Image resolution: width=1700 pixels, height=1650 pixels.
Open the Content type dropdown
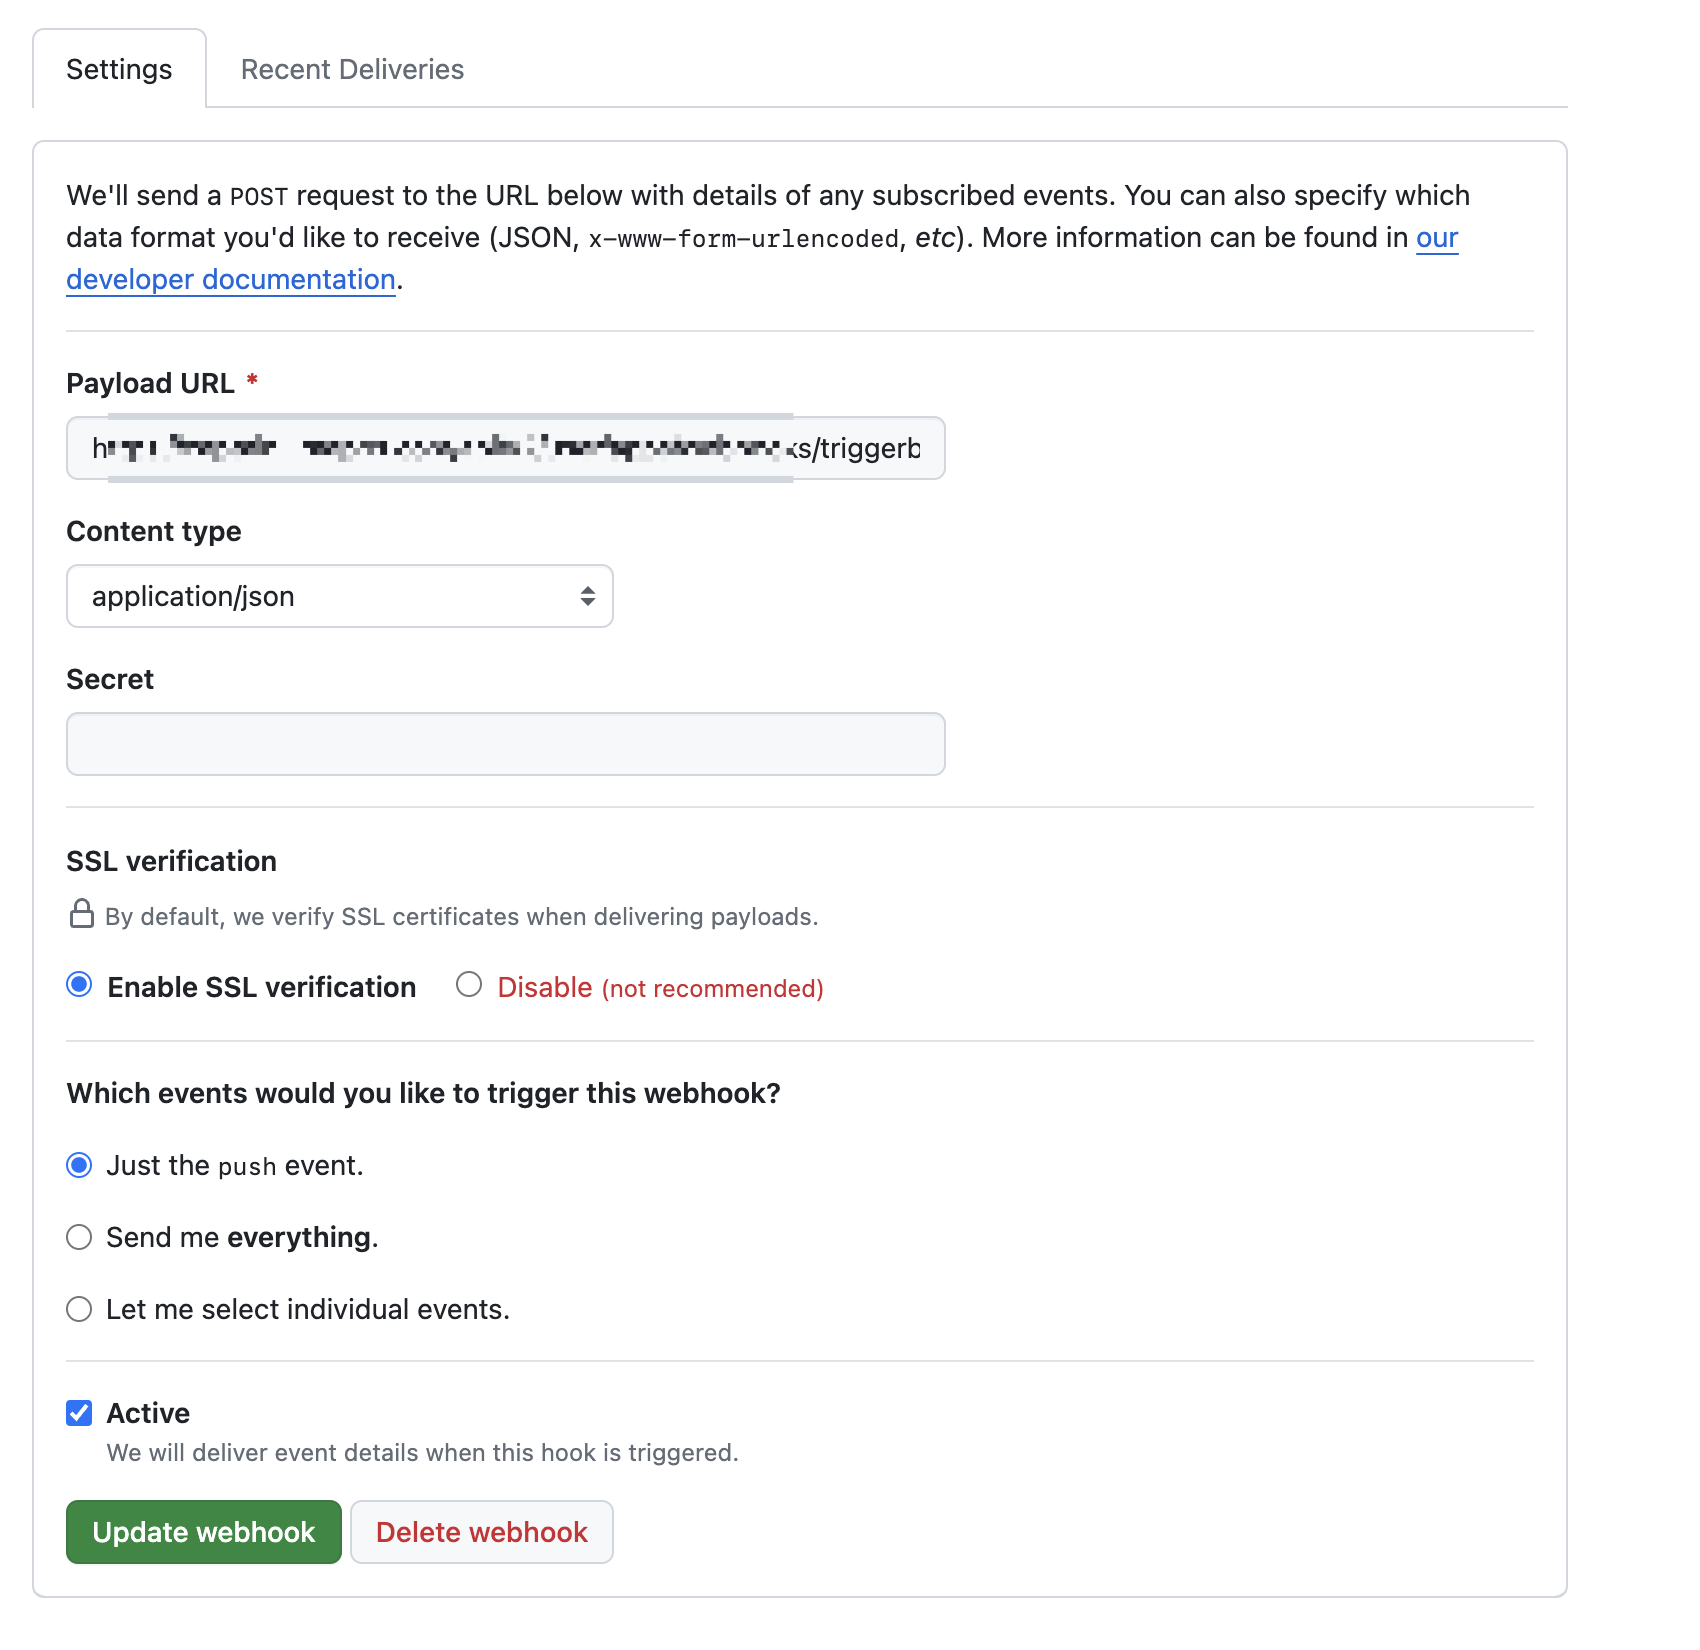[x=339, y=596]
